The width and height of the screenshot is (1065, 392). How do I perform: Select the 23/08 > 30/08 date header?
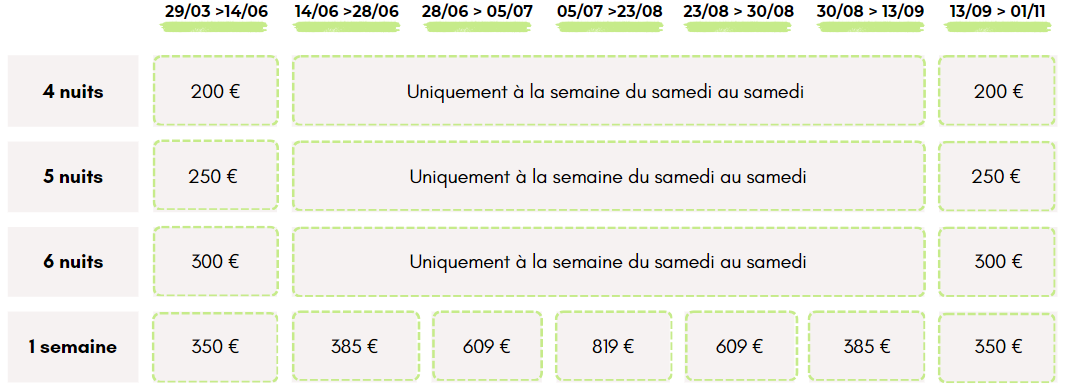point(739,12)
